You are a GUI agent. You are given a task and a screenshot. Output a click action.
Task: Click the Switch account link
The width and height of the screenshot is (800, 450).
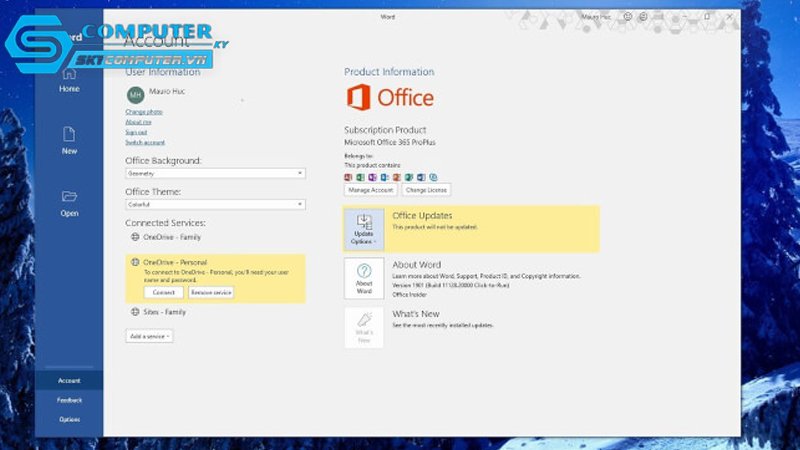[x=145, y=142]
